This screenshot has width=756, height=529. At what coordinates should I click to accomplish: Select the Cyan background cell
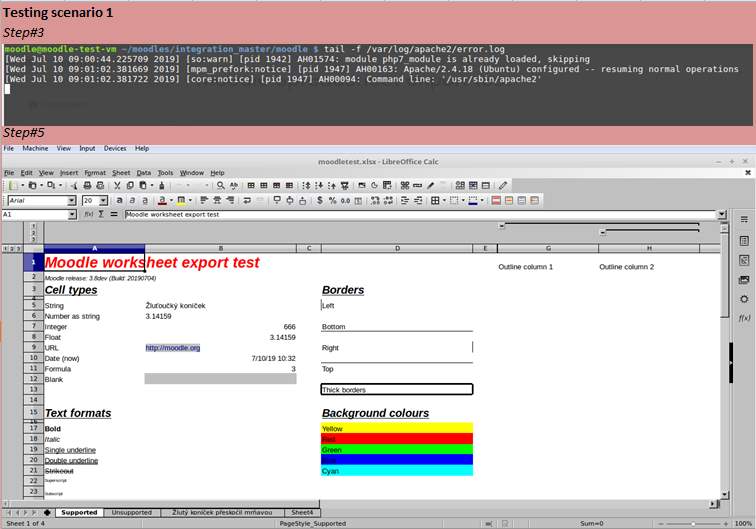click(396, 471)
